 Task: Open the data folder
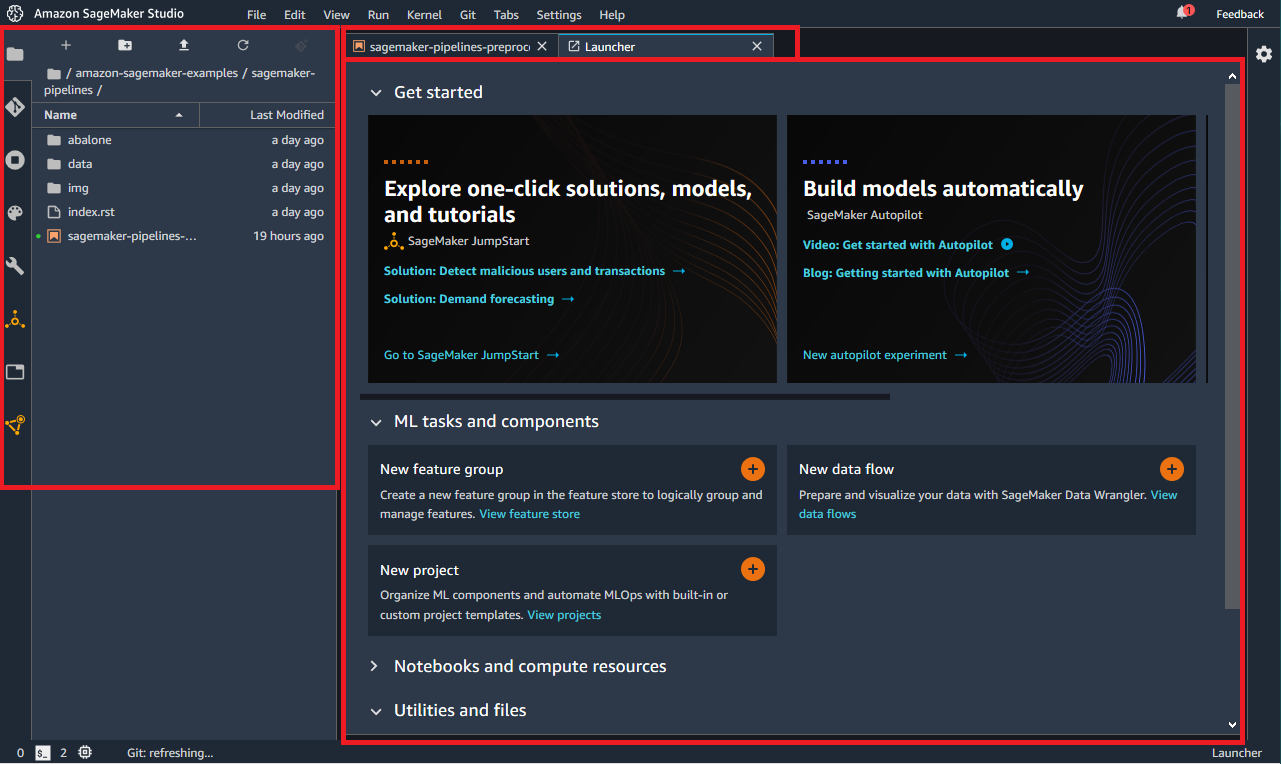(x=184, y=164)
